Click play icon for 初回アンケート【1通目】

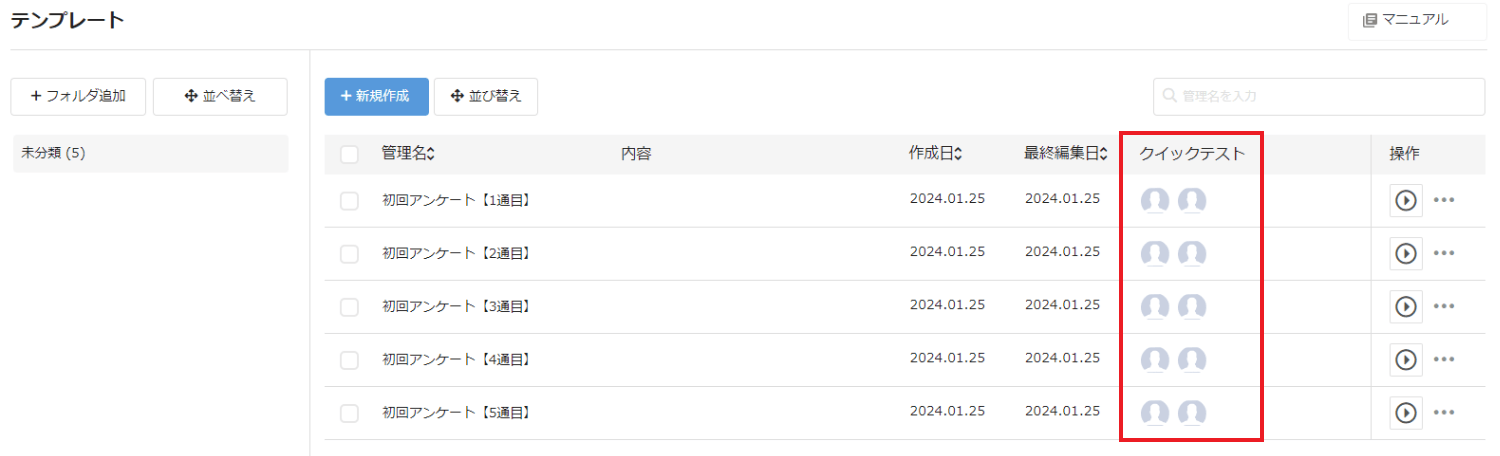pos(1405,200)
